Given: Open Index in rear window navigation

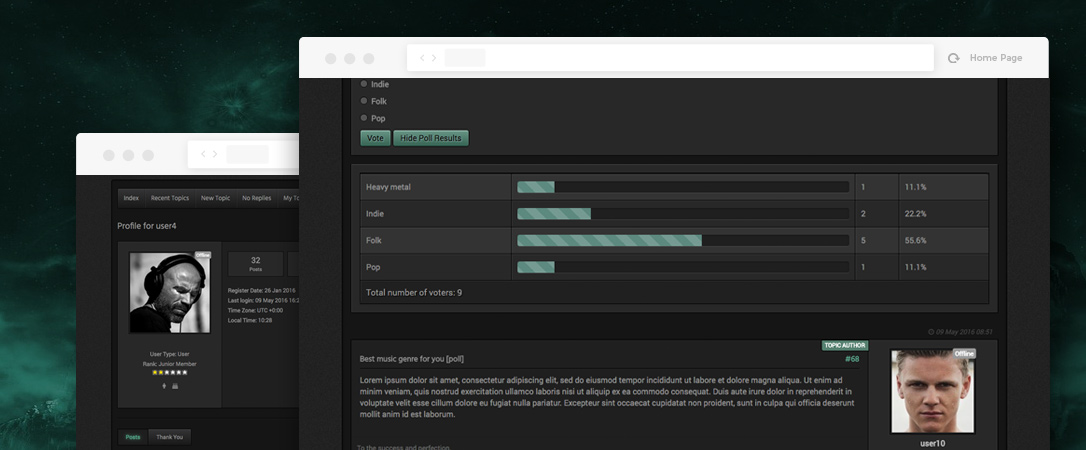Looking at the screenshot, I should pos(132,198).
